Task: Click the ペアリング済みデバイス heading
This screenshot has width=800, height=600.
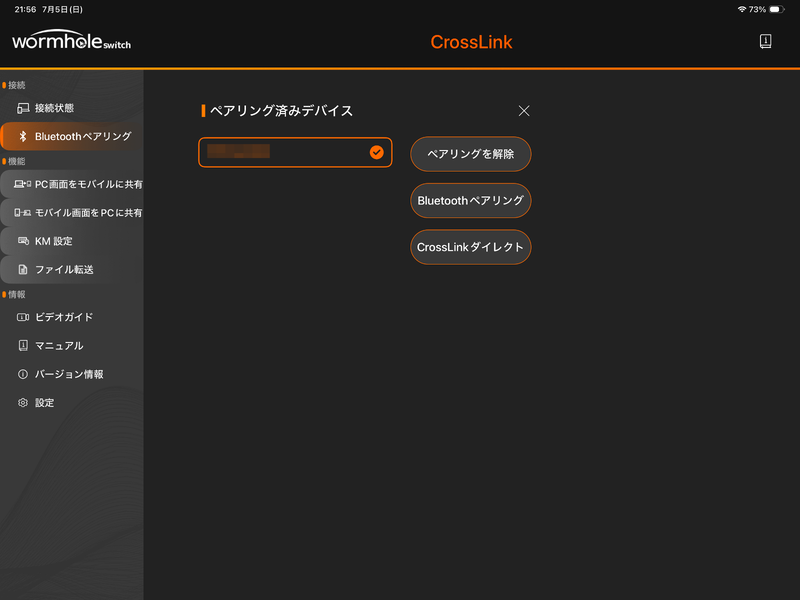Action: (x=281, y=111)
